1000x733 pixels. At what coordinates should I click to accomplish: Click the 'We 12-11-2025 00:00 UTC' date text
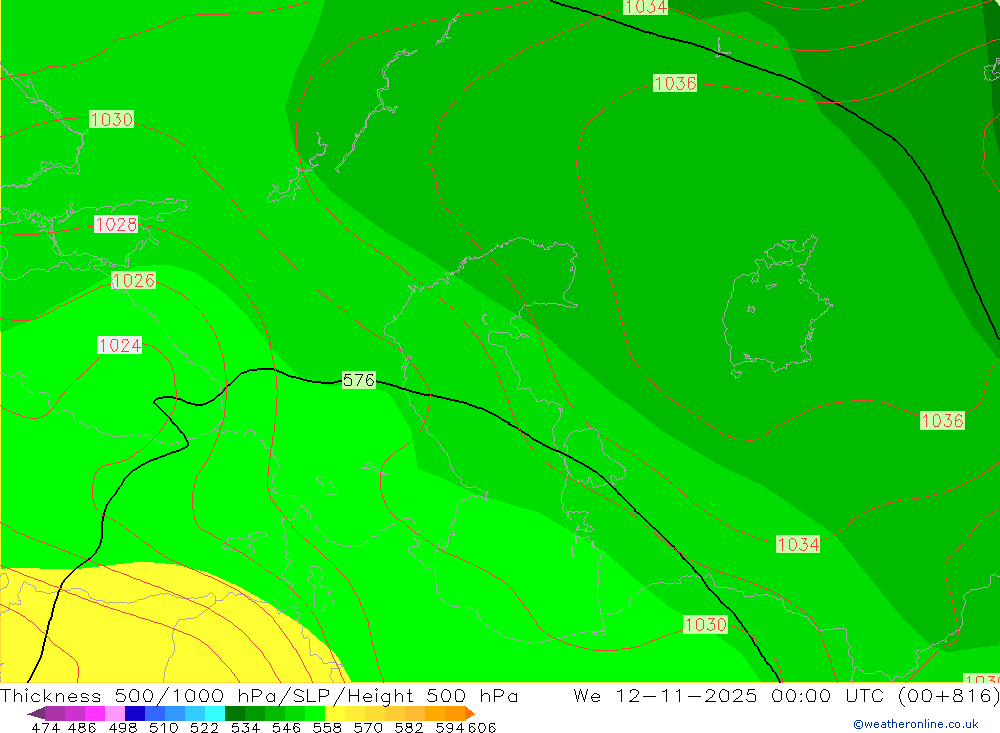(x=728, y=695)
